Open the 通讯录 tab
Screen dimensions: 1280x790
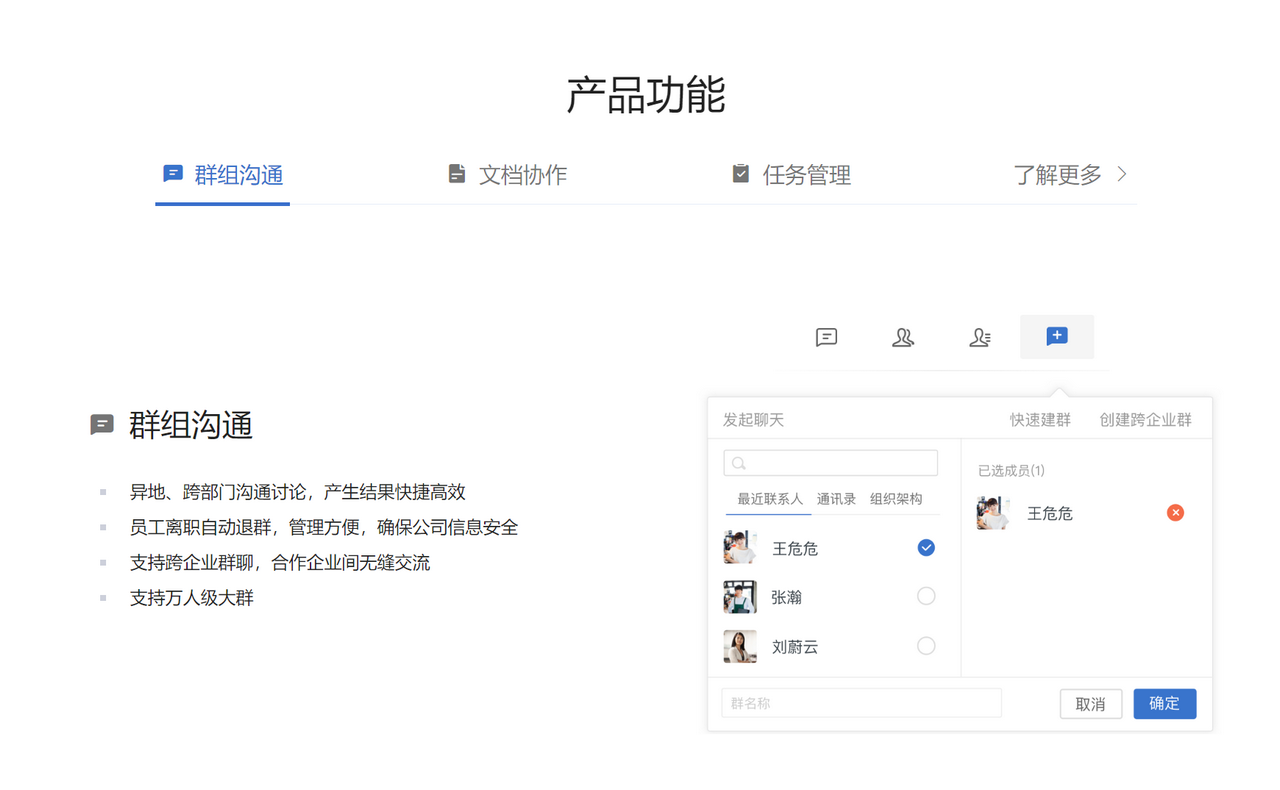[x=836, y=499]
